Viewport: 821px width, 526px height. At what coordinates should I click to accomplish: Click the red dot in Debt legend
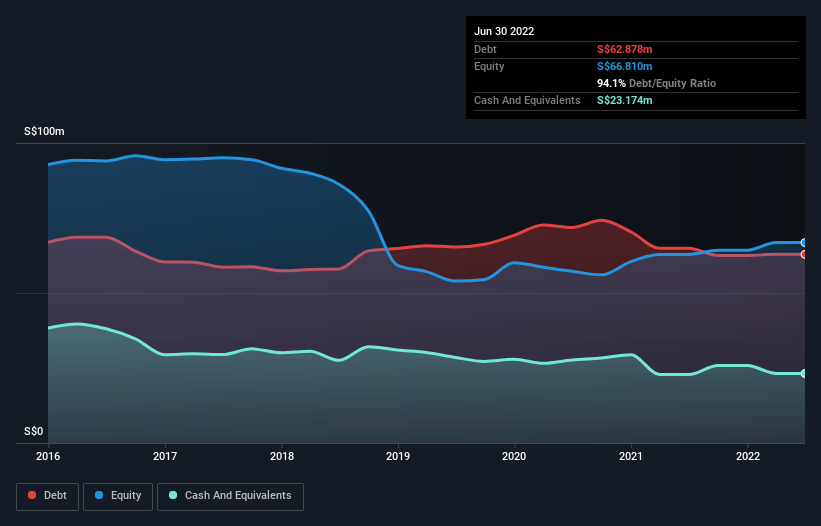pyautogui.click(x=32, y=495)
